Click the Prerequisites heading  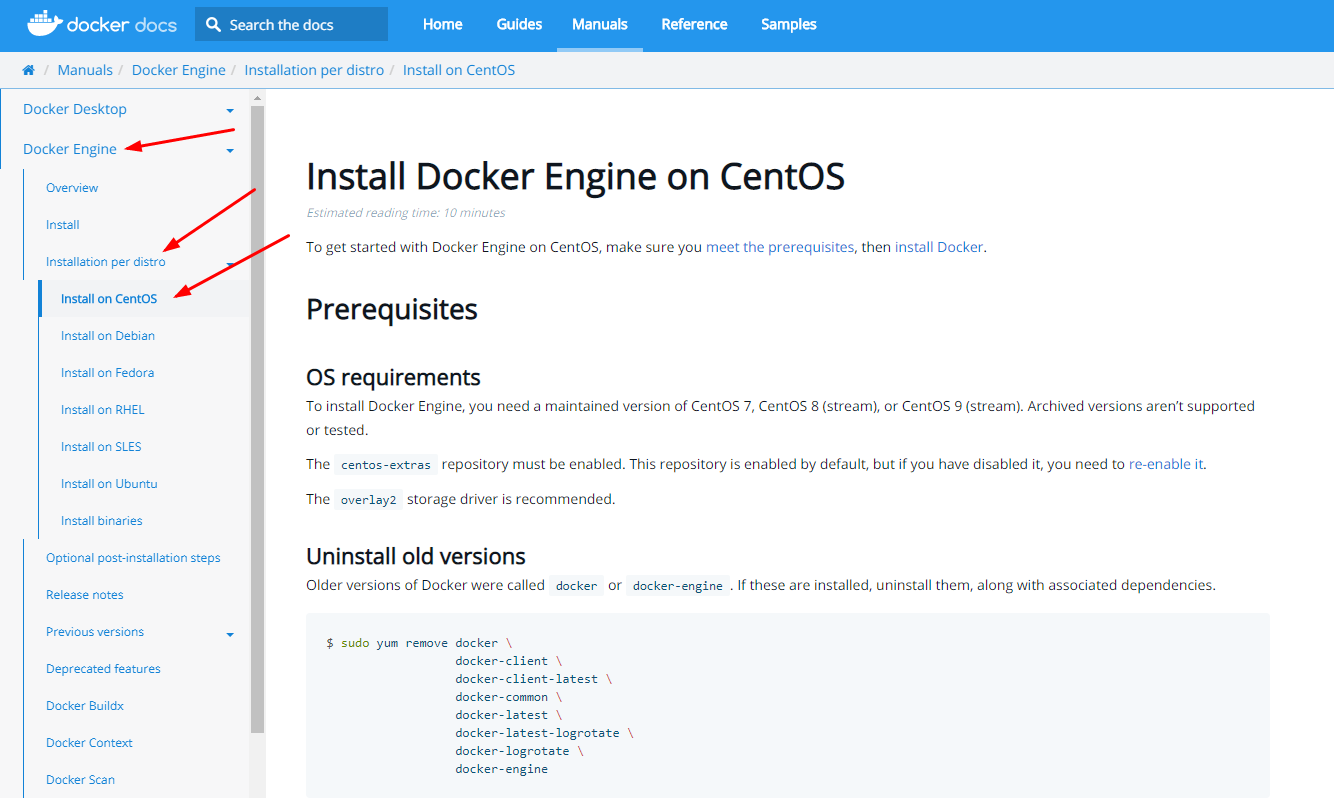pyautogui.click(x=392, y=310)
